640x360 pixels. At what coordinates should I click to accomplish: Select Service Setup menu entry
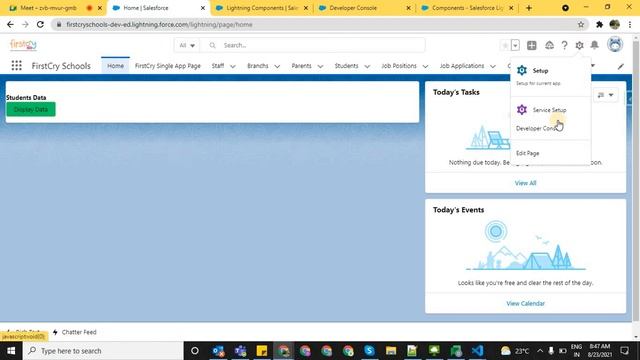point(550,110)
